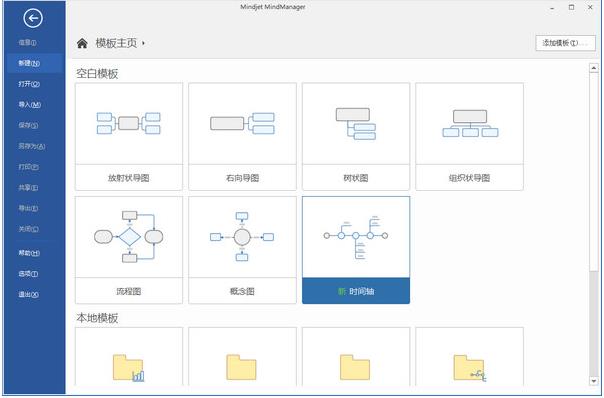Open the local folder with chart icon
604x398 pixels.
click(129, 356)
